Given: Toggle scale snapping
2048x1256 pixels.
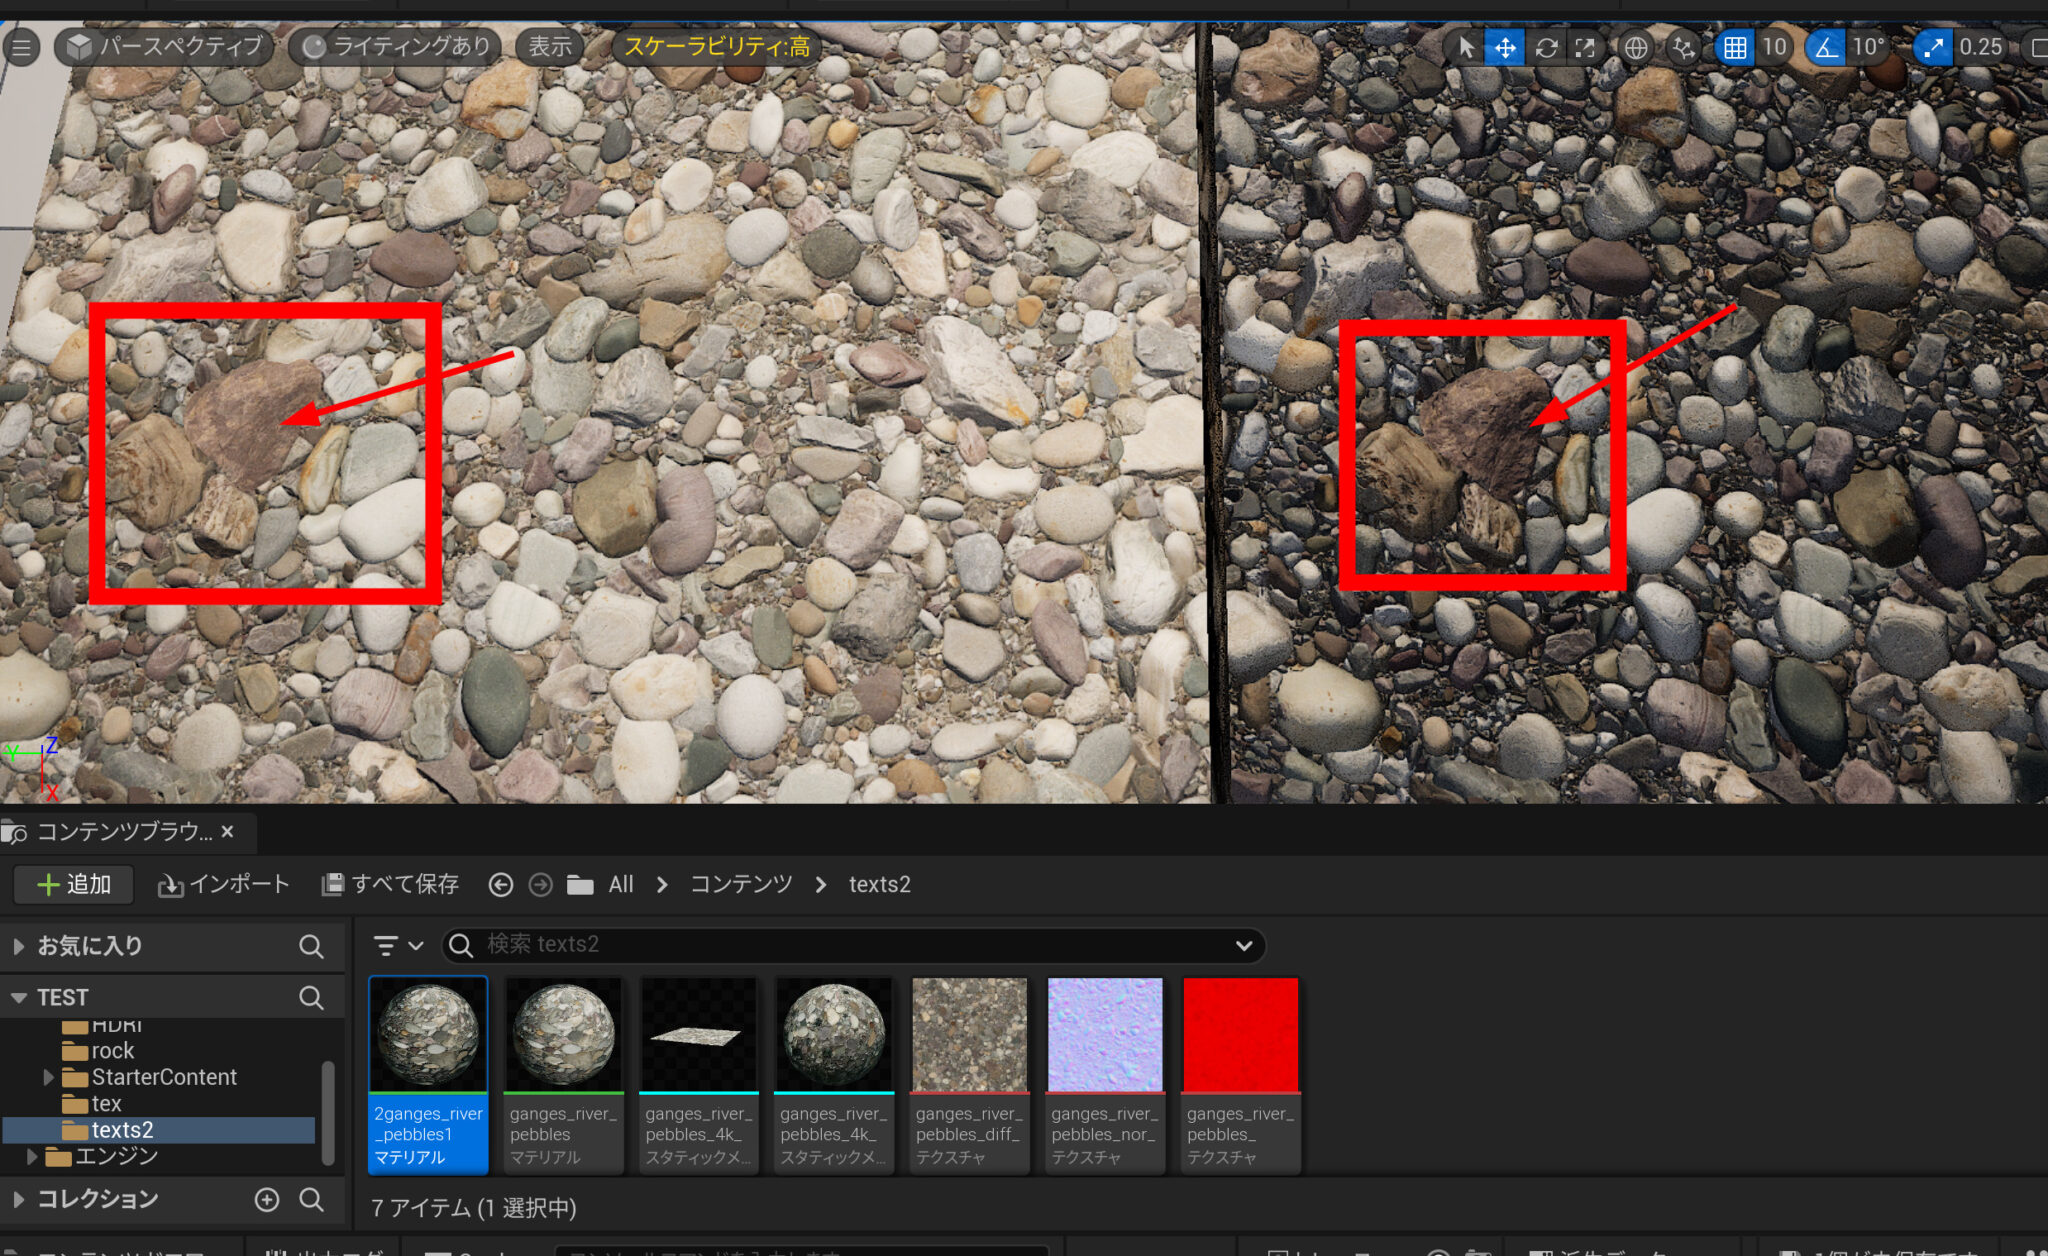Looking at the screenshot, I should [x=1932, y=46].
